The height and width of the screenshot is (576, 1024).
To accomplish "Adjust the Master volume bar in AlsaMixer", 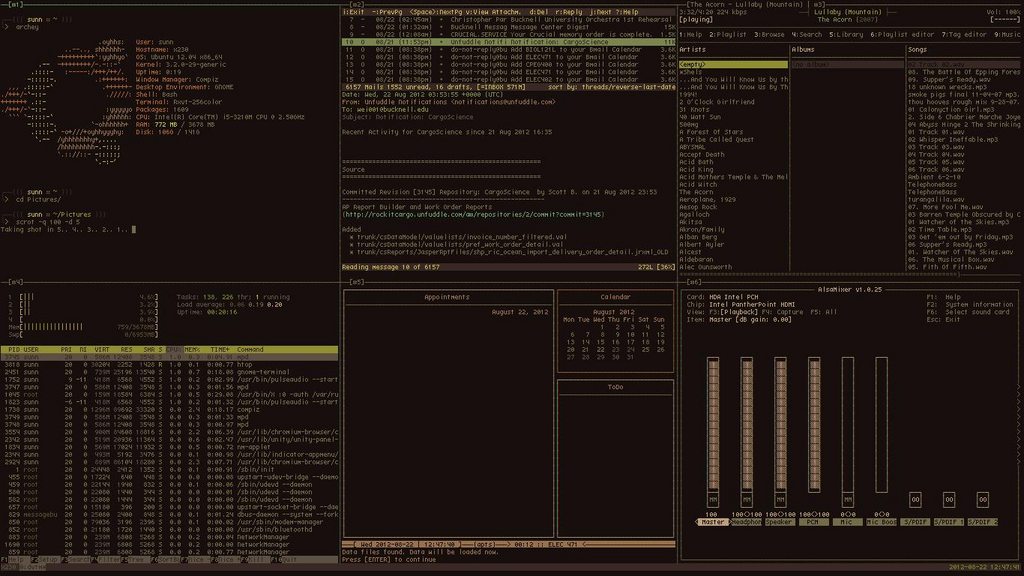I will [712, 424].
